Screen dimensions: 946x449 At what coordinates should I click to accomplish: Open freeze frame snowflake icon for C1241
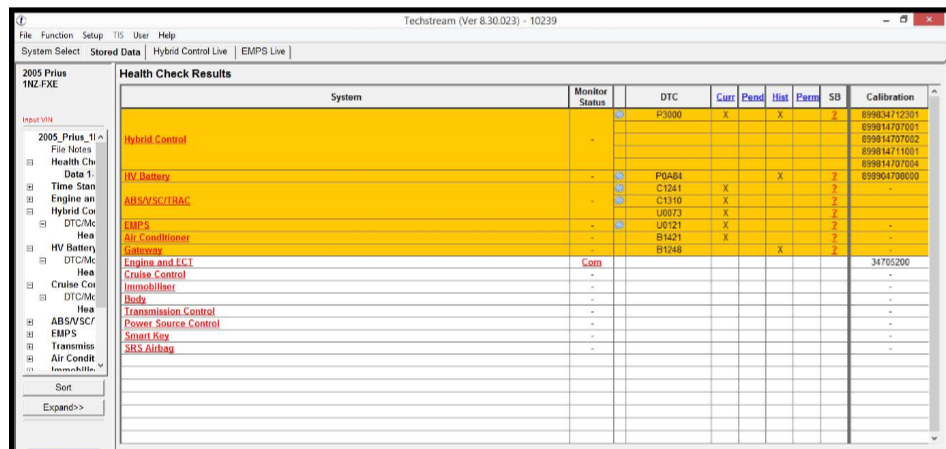coord(619,188)
